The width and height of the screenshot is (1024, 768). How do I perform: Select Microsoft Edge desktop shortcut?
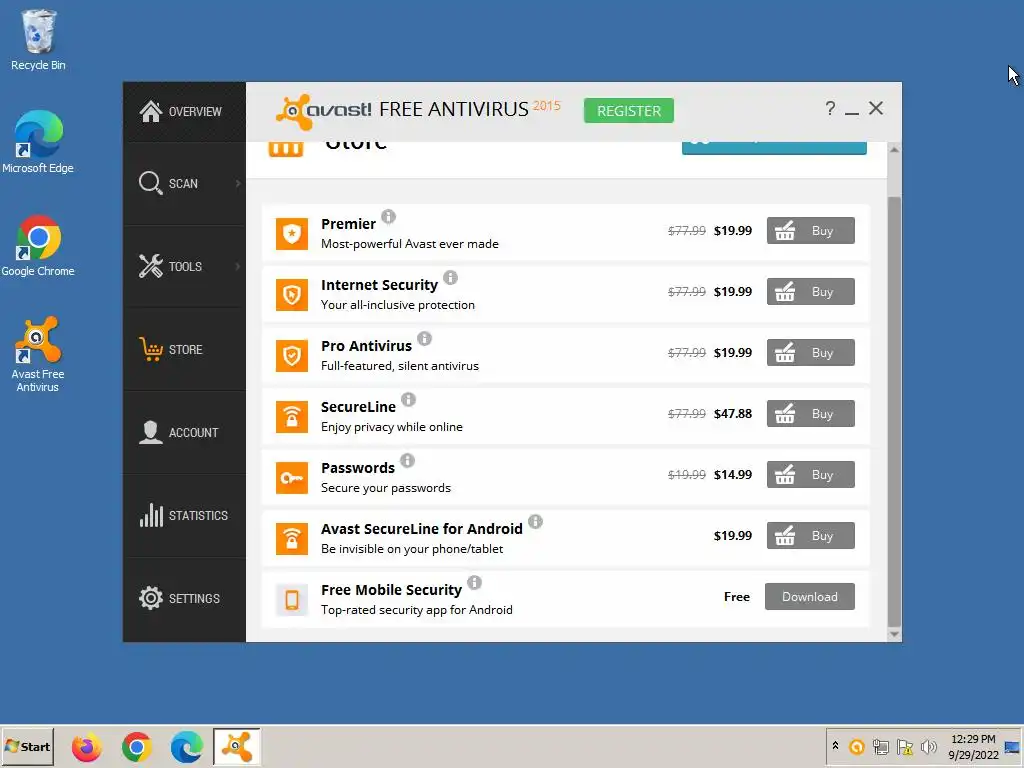(x=38, y=142)
